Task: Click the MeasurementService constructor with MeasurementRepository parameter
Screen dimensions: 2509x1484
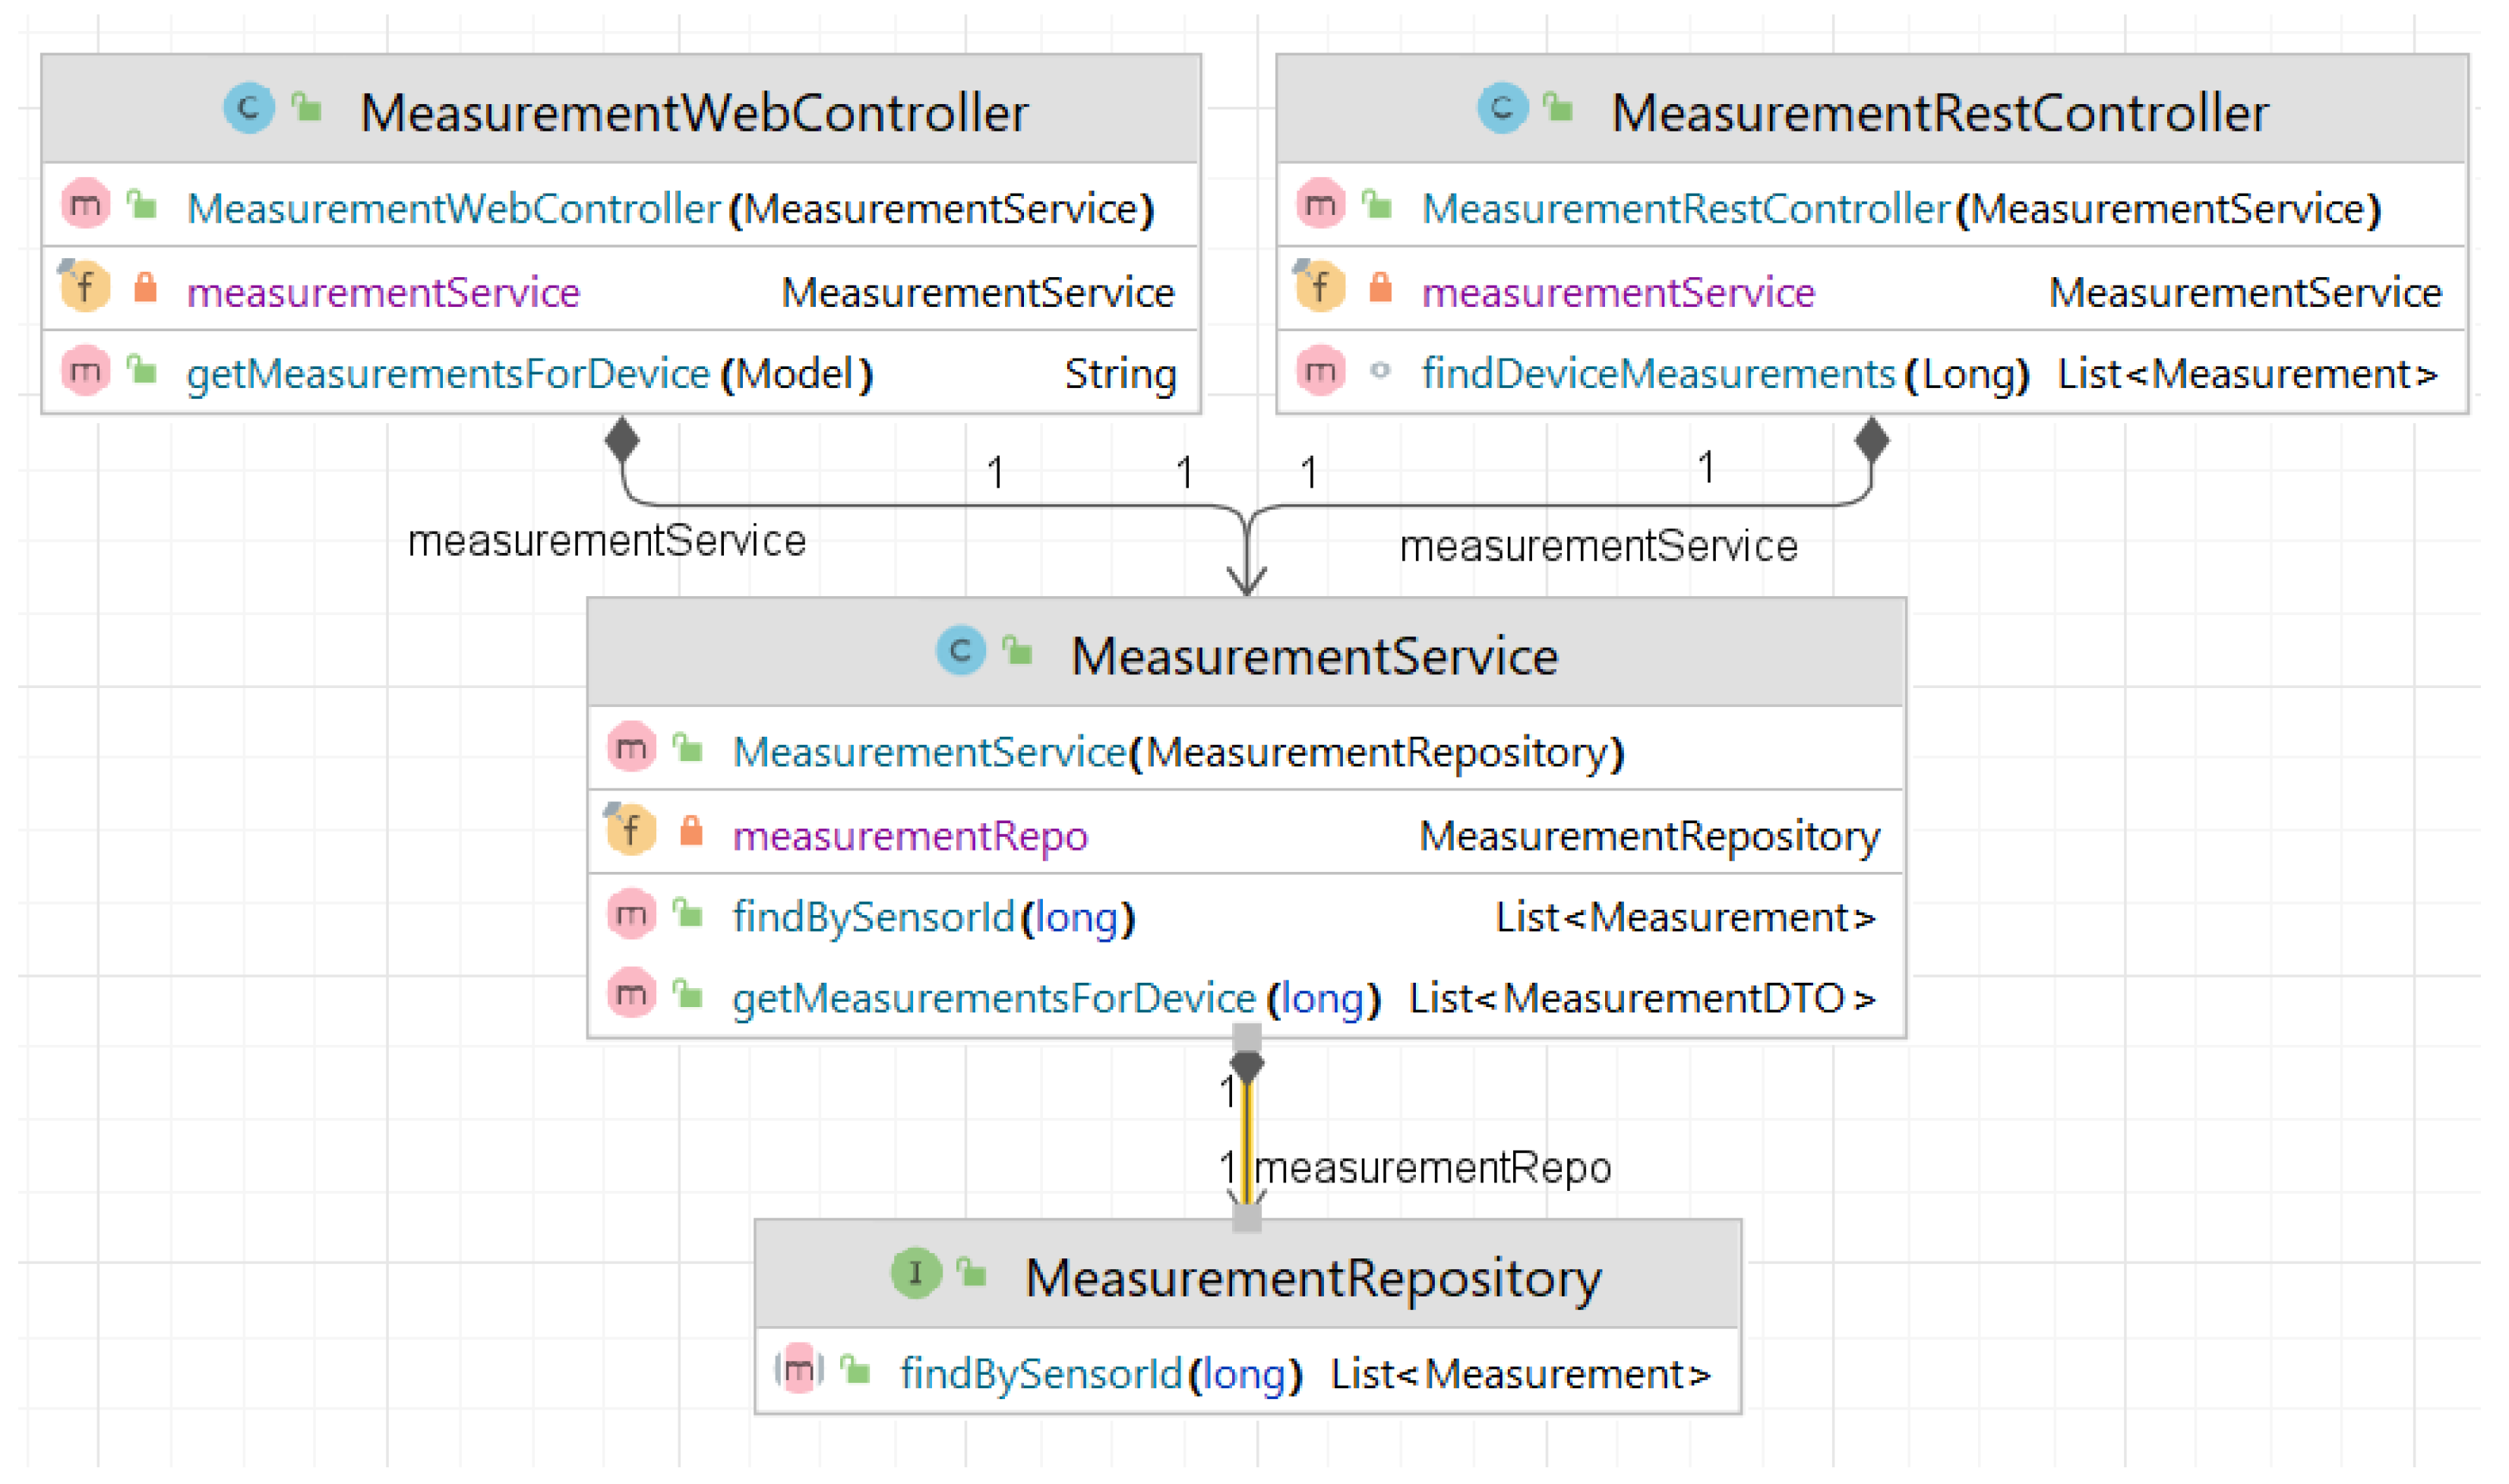Action: click(x=1178, y=752)
